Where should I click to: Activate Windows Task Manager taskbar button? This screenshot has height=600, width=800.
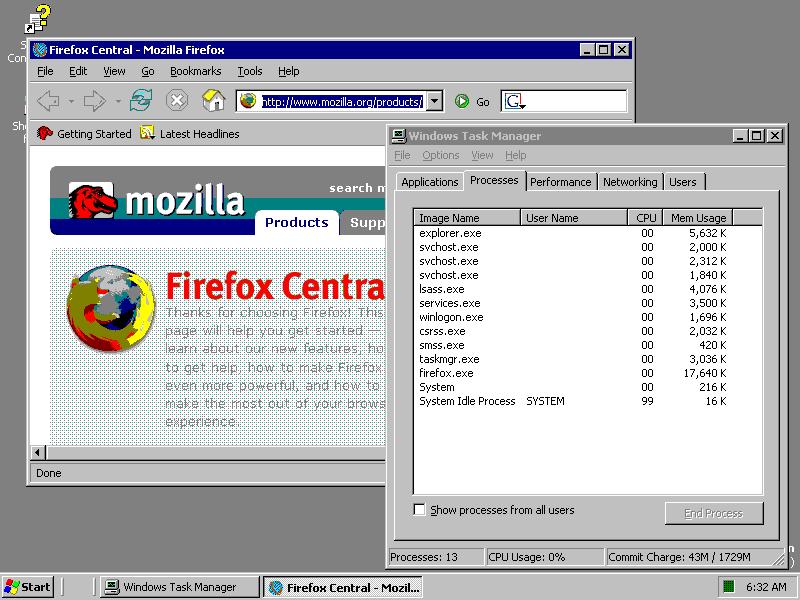coord(180,587)
